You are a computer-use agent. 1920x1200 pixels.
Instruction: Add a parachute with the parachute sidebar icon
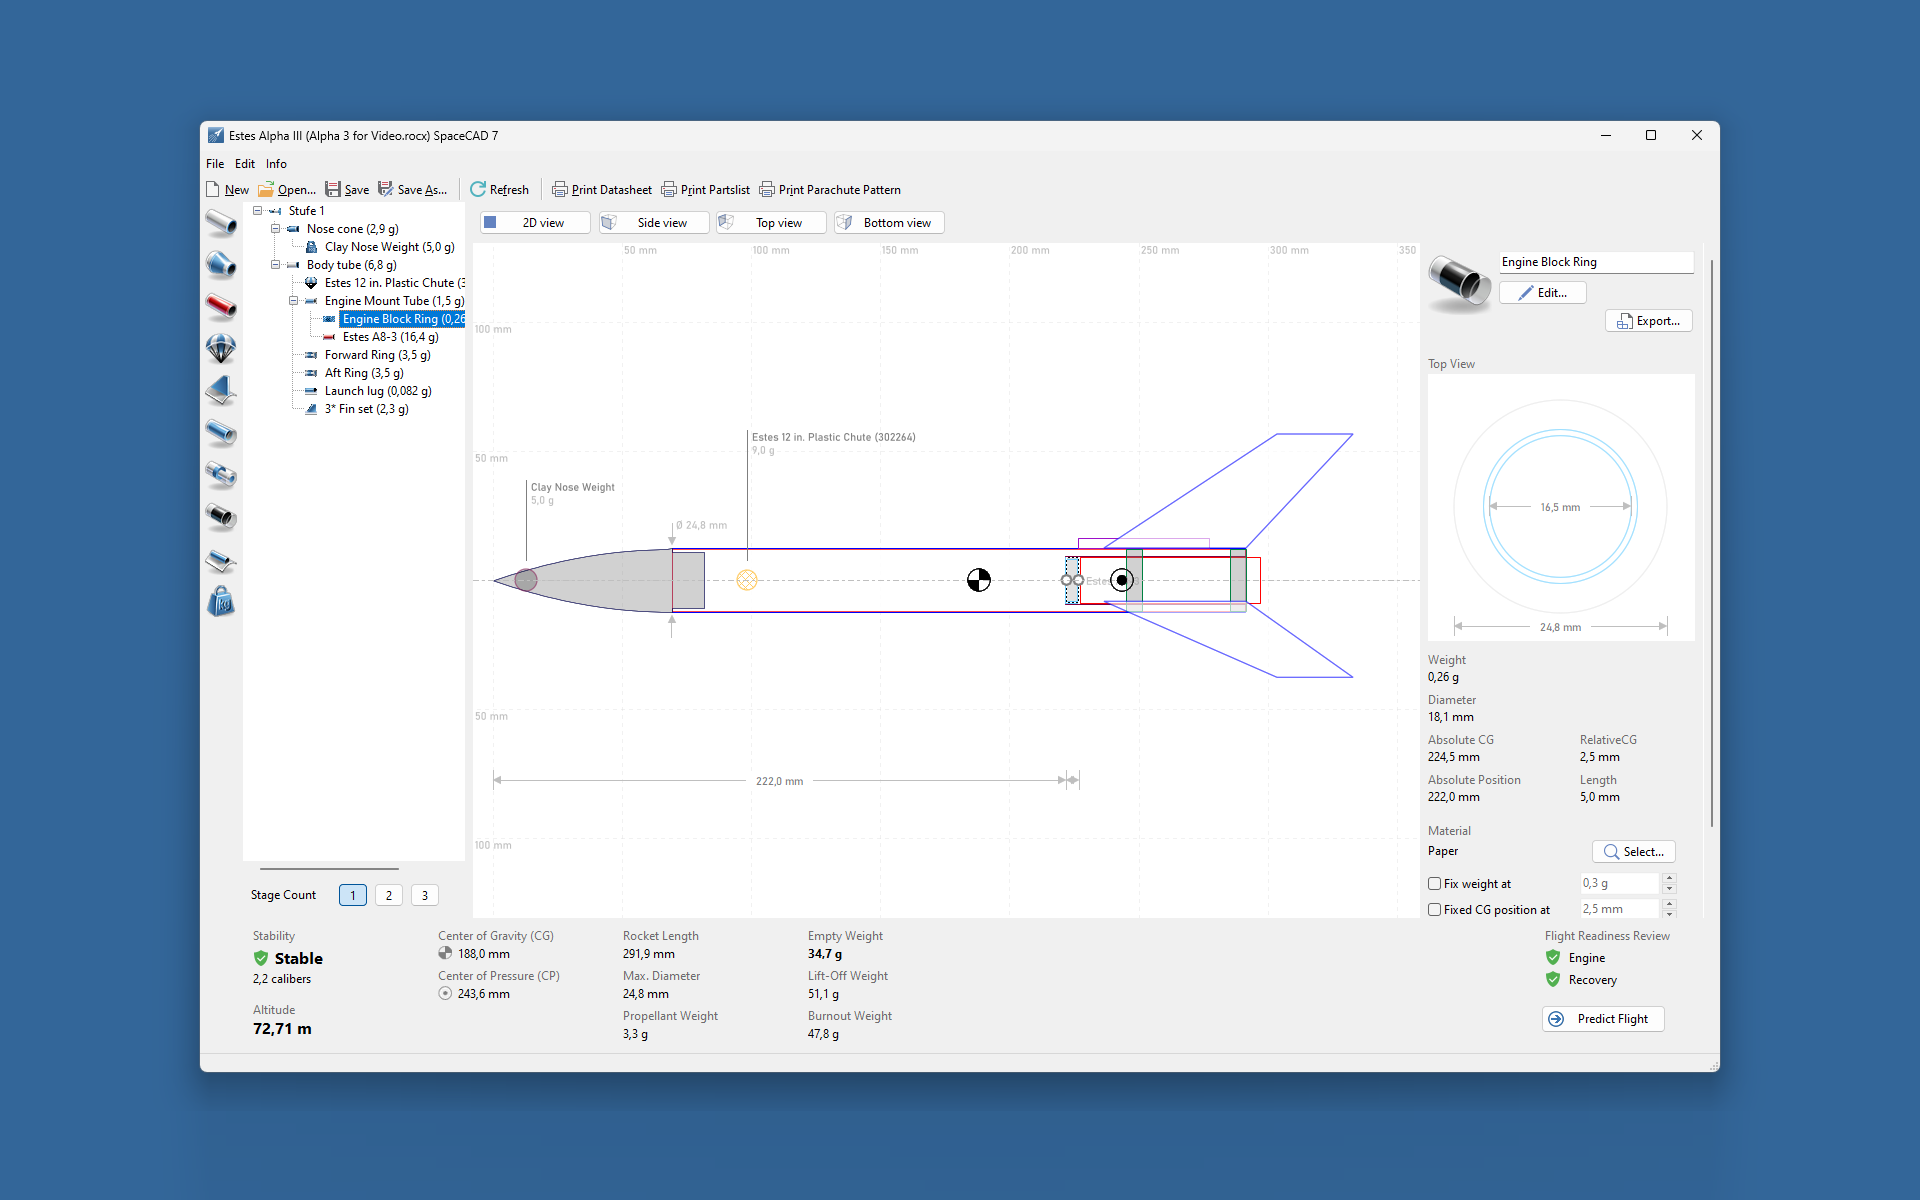pyautogui.click(x=221, y=348)
